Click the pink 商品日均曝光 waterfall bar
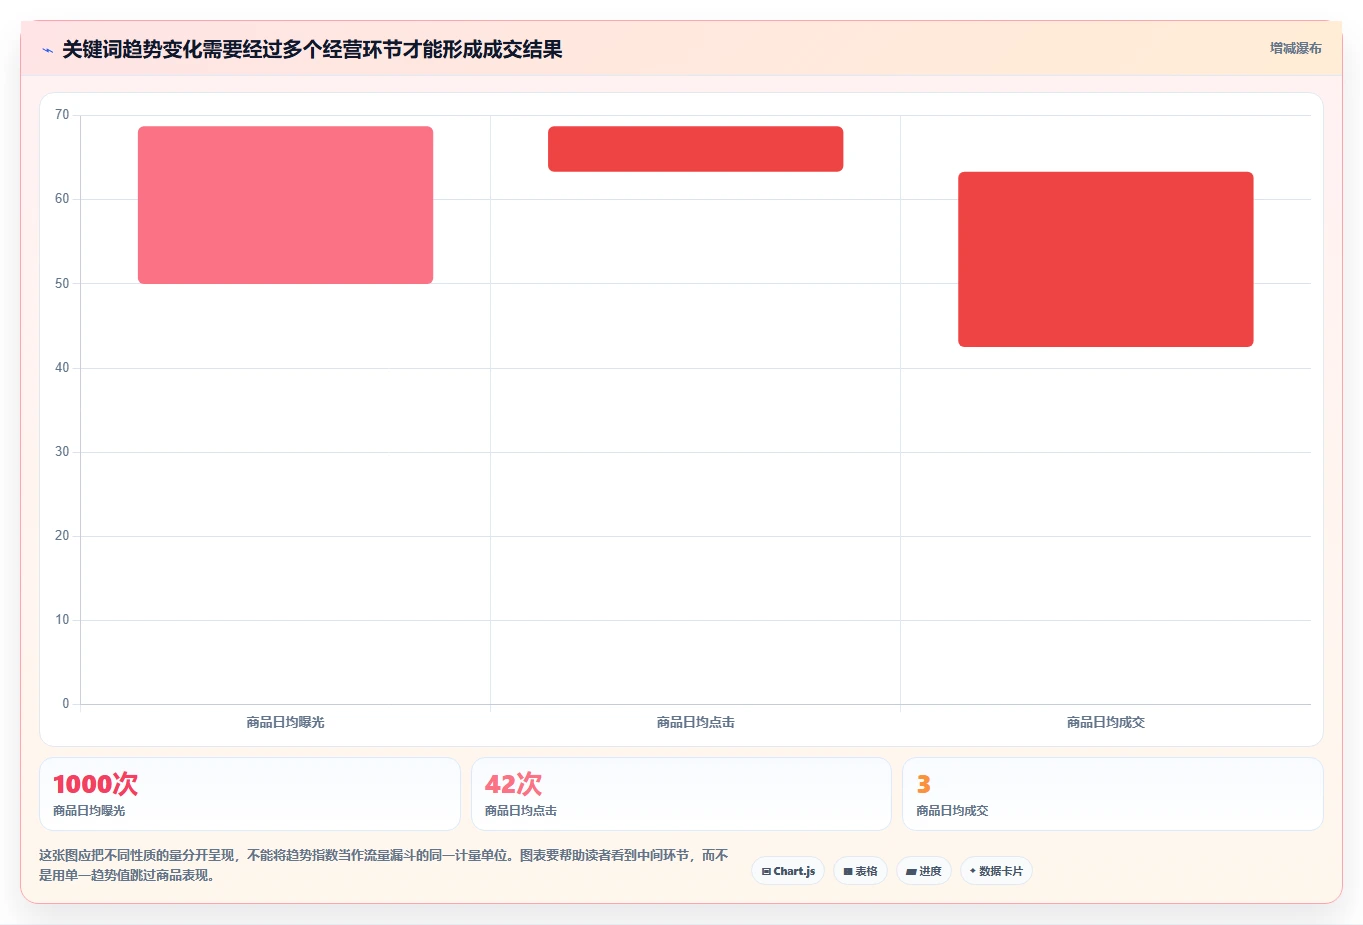The width and height of the screenshot is (1363, 925). pyautogui.click(x=285, y=205)
